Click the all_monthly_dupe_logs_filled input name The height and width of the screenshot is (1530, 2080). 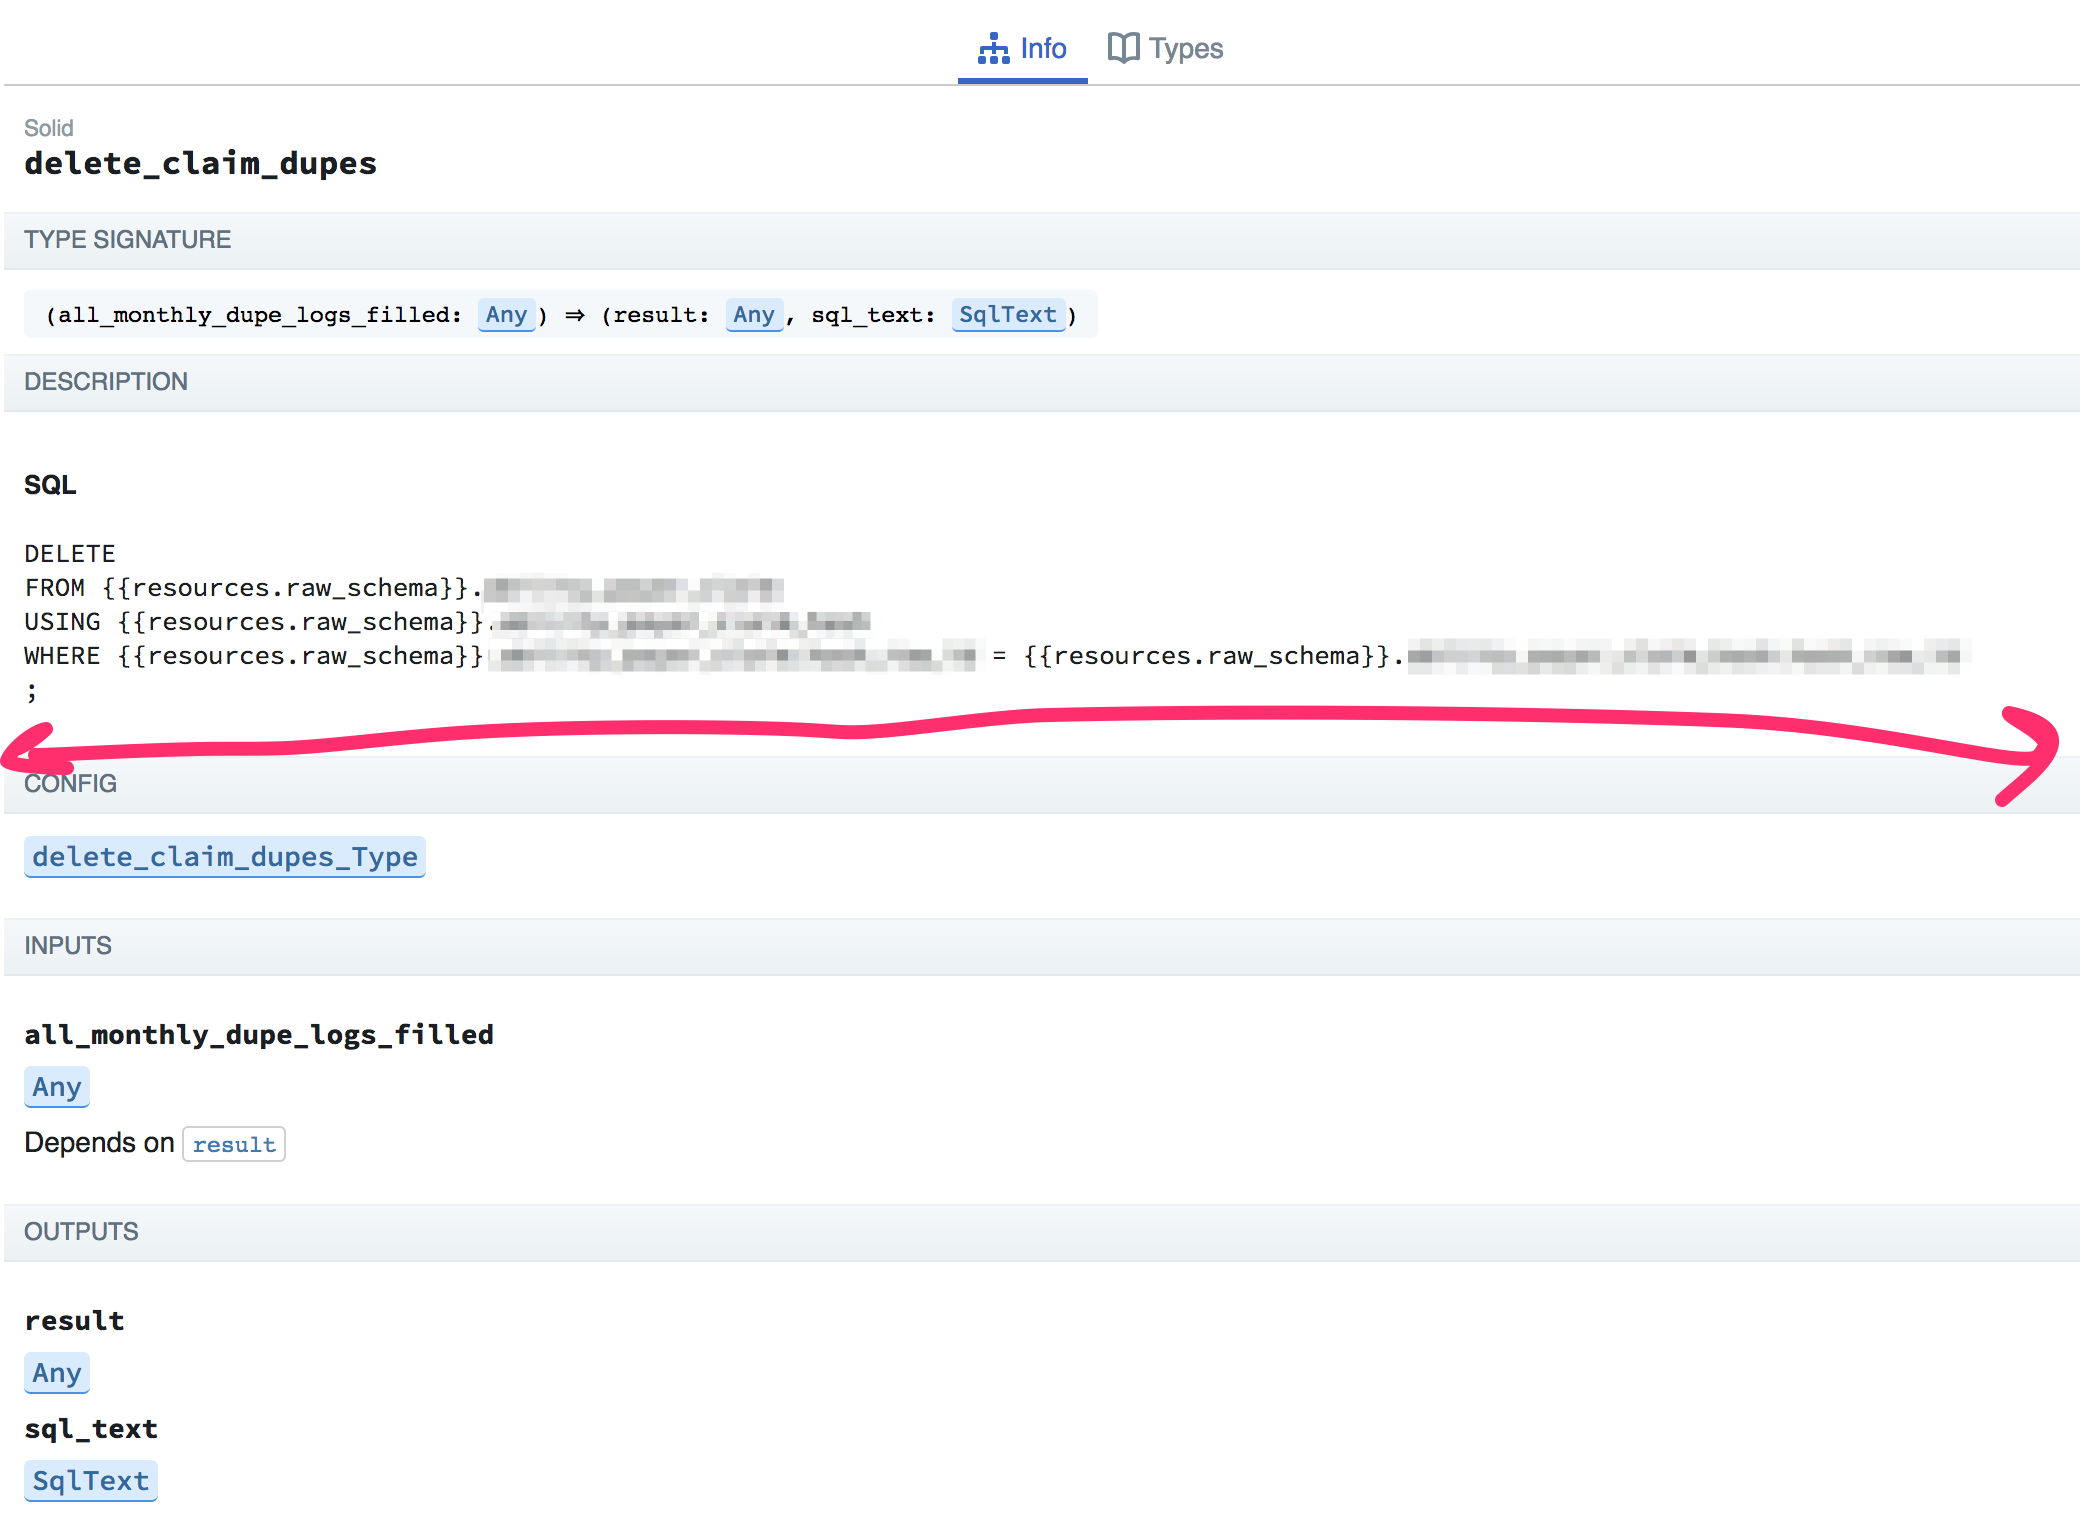click(259, 1034)
